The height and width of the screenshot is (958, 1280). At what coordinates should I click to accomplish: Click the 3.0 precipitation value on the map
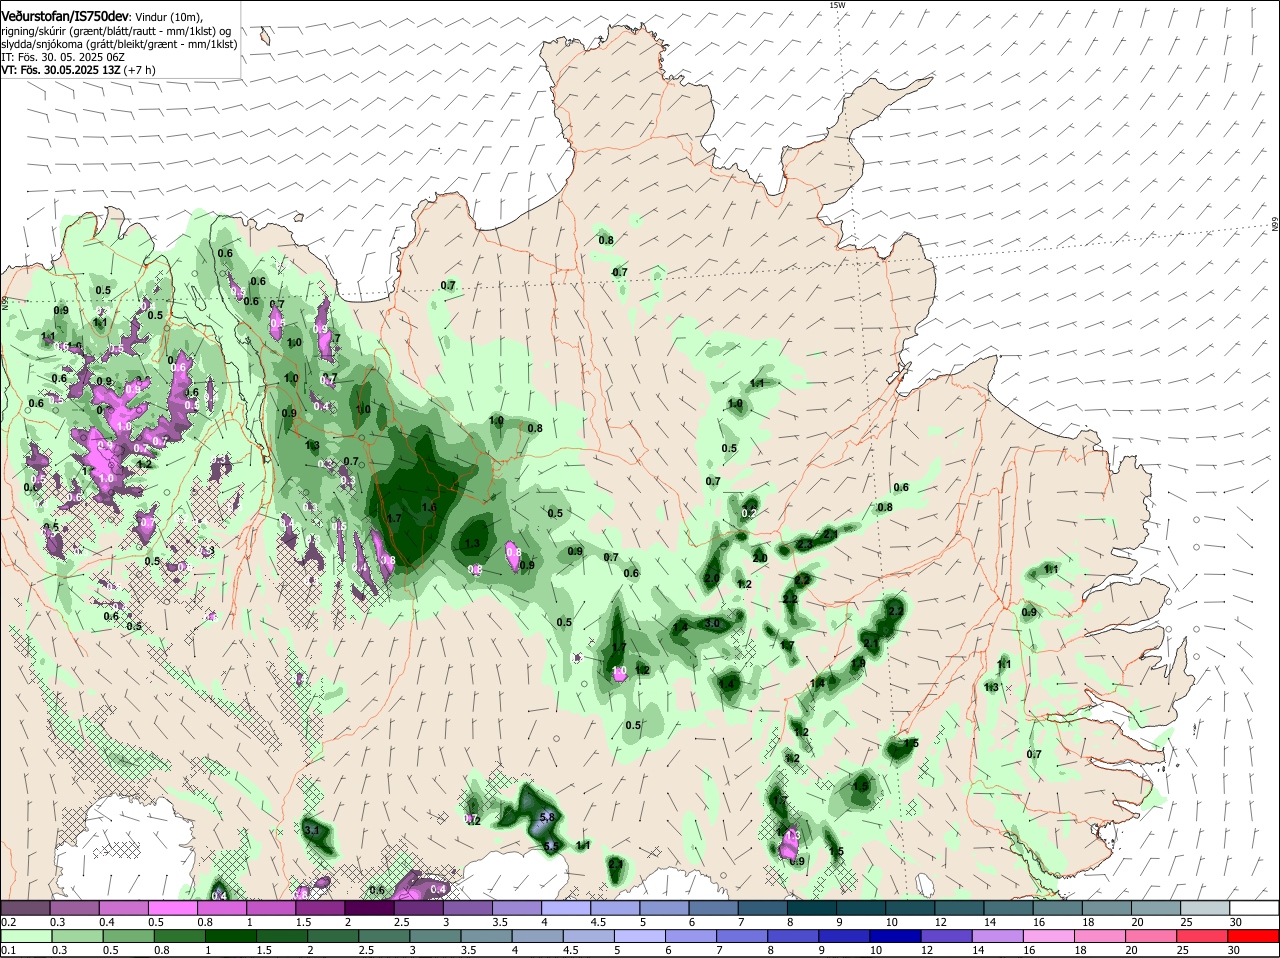click(712, 623)
